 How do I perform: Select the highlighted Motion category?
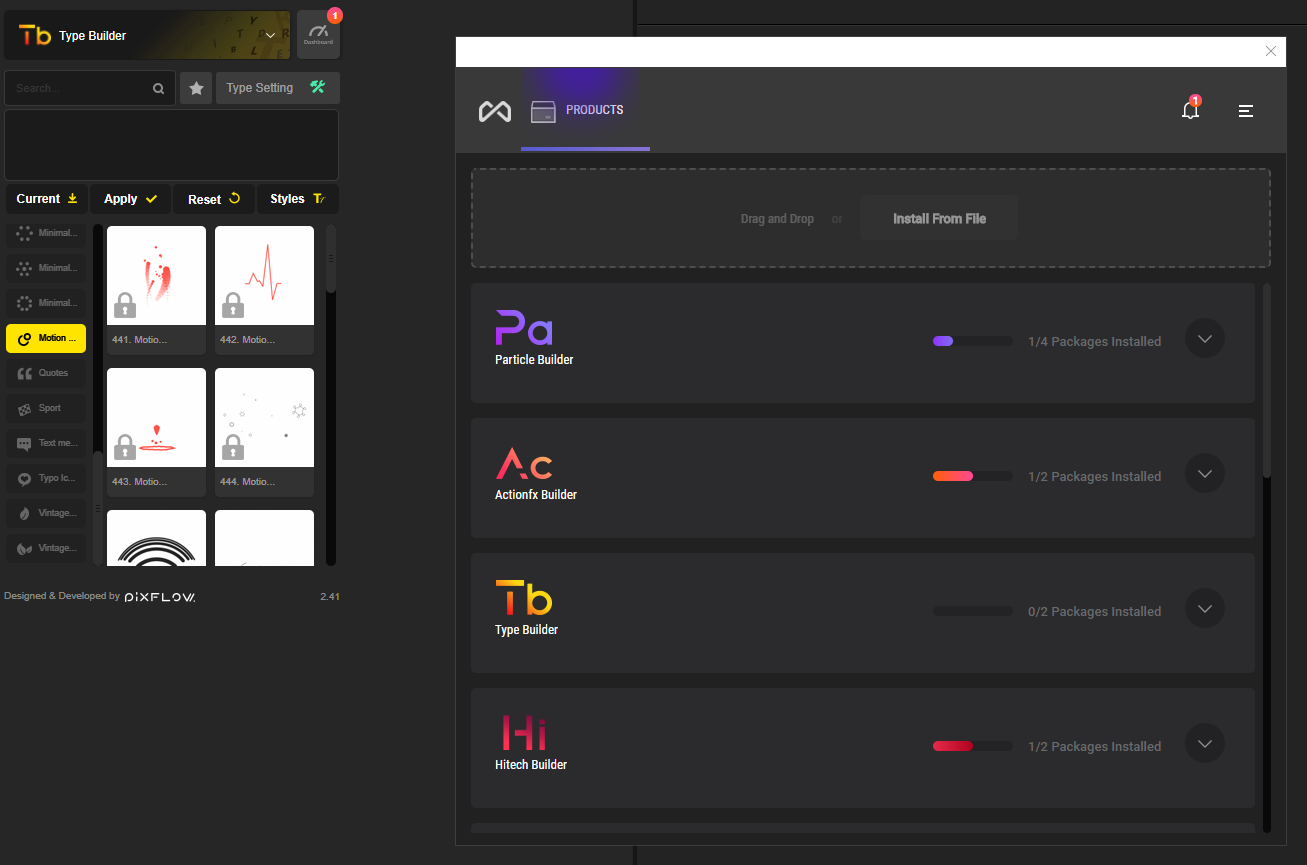(46, 338)
